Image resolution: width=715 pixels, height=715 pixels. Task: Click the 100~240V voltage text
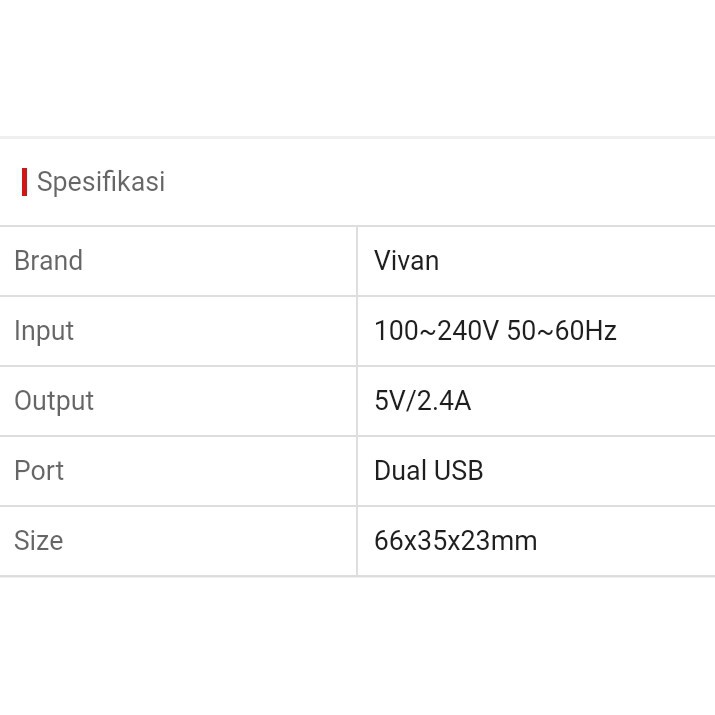[436, 331]
